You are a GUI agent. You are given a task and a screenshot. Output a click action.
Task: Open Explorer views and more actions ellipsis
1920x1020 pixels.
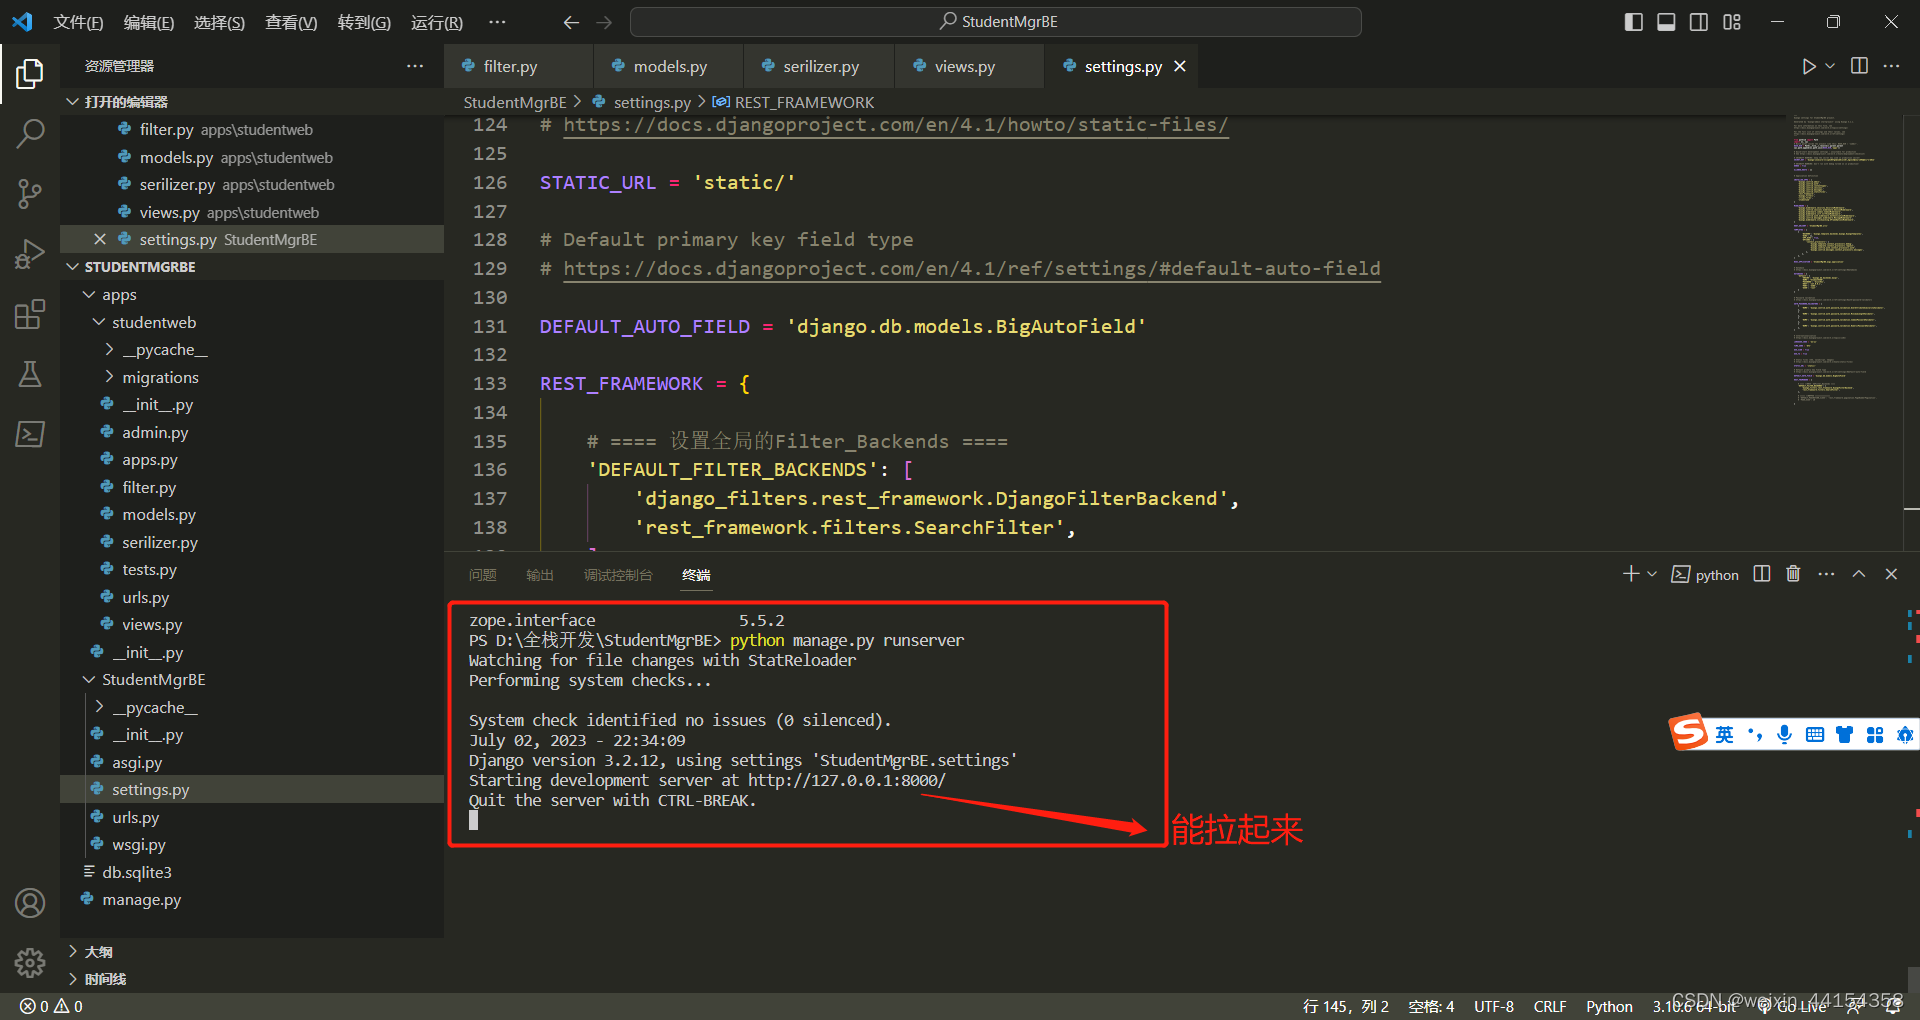click(415, 66)
